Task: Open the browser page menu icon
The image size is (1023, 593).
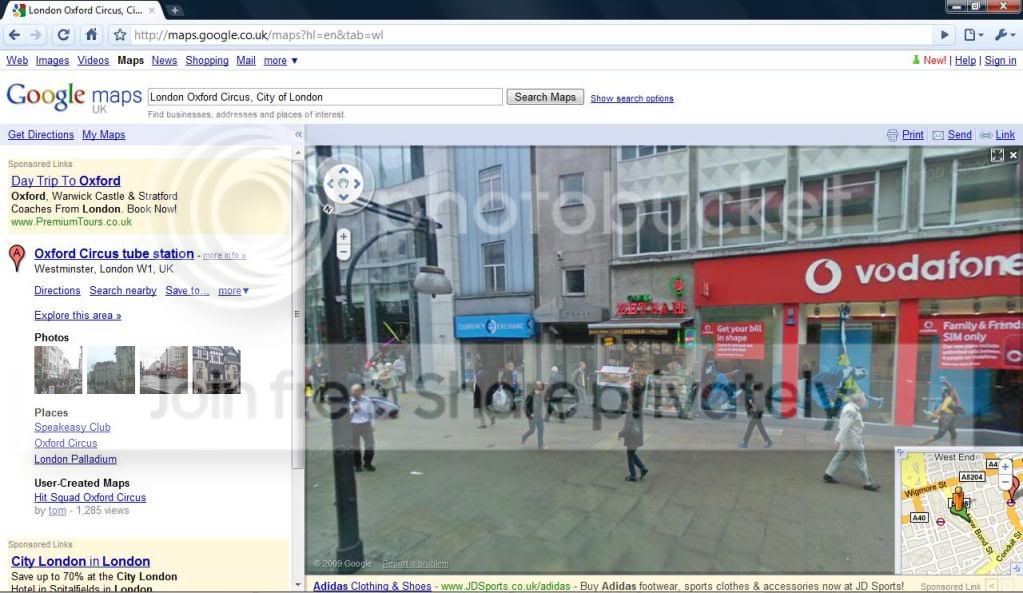Action: click(973, 35)
